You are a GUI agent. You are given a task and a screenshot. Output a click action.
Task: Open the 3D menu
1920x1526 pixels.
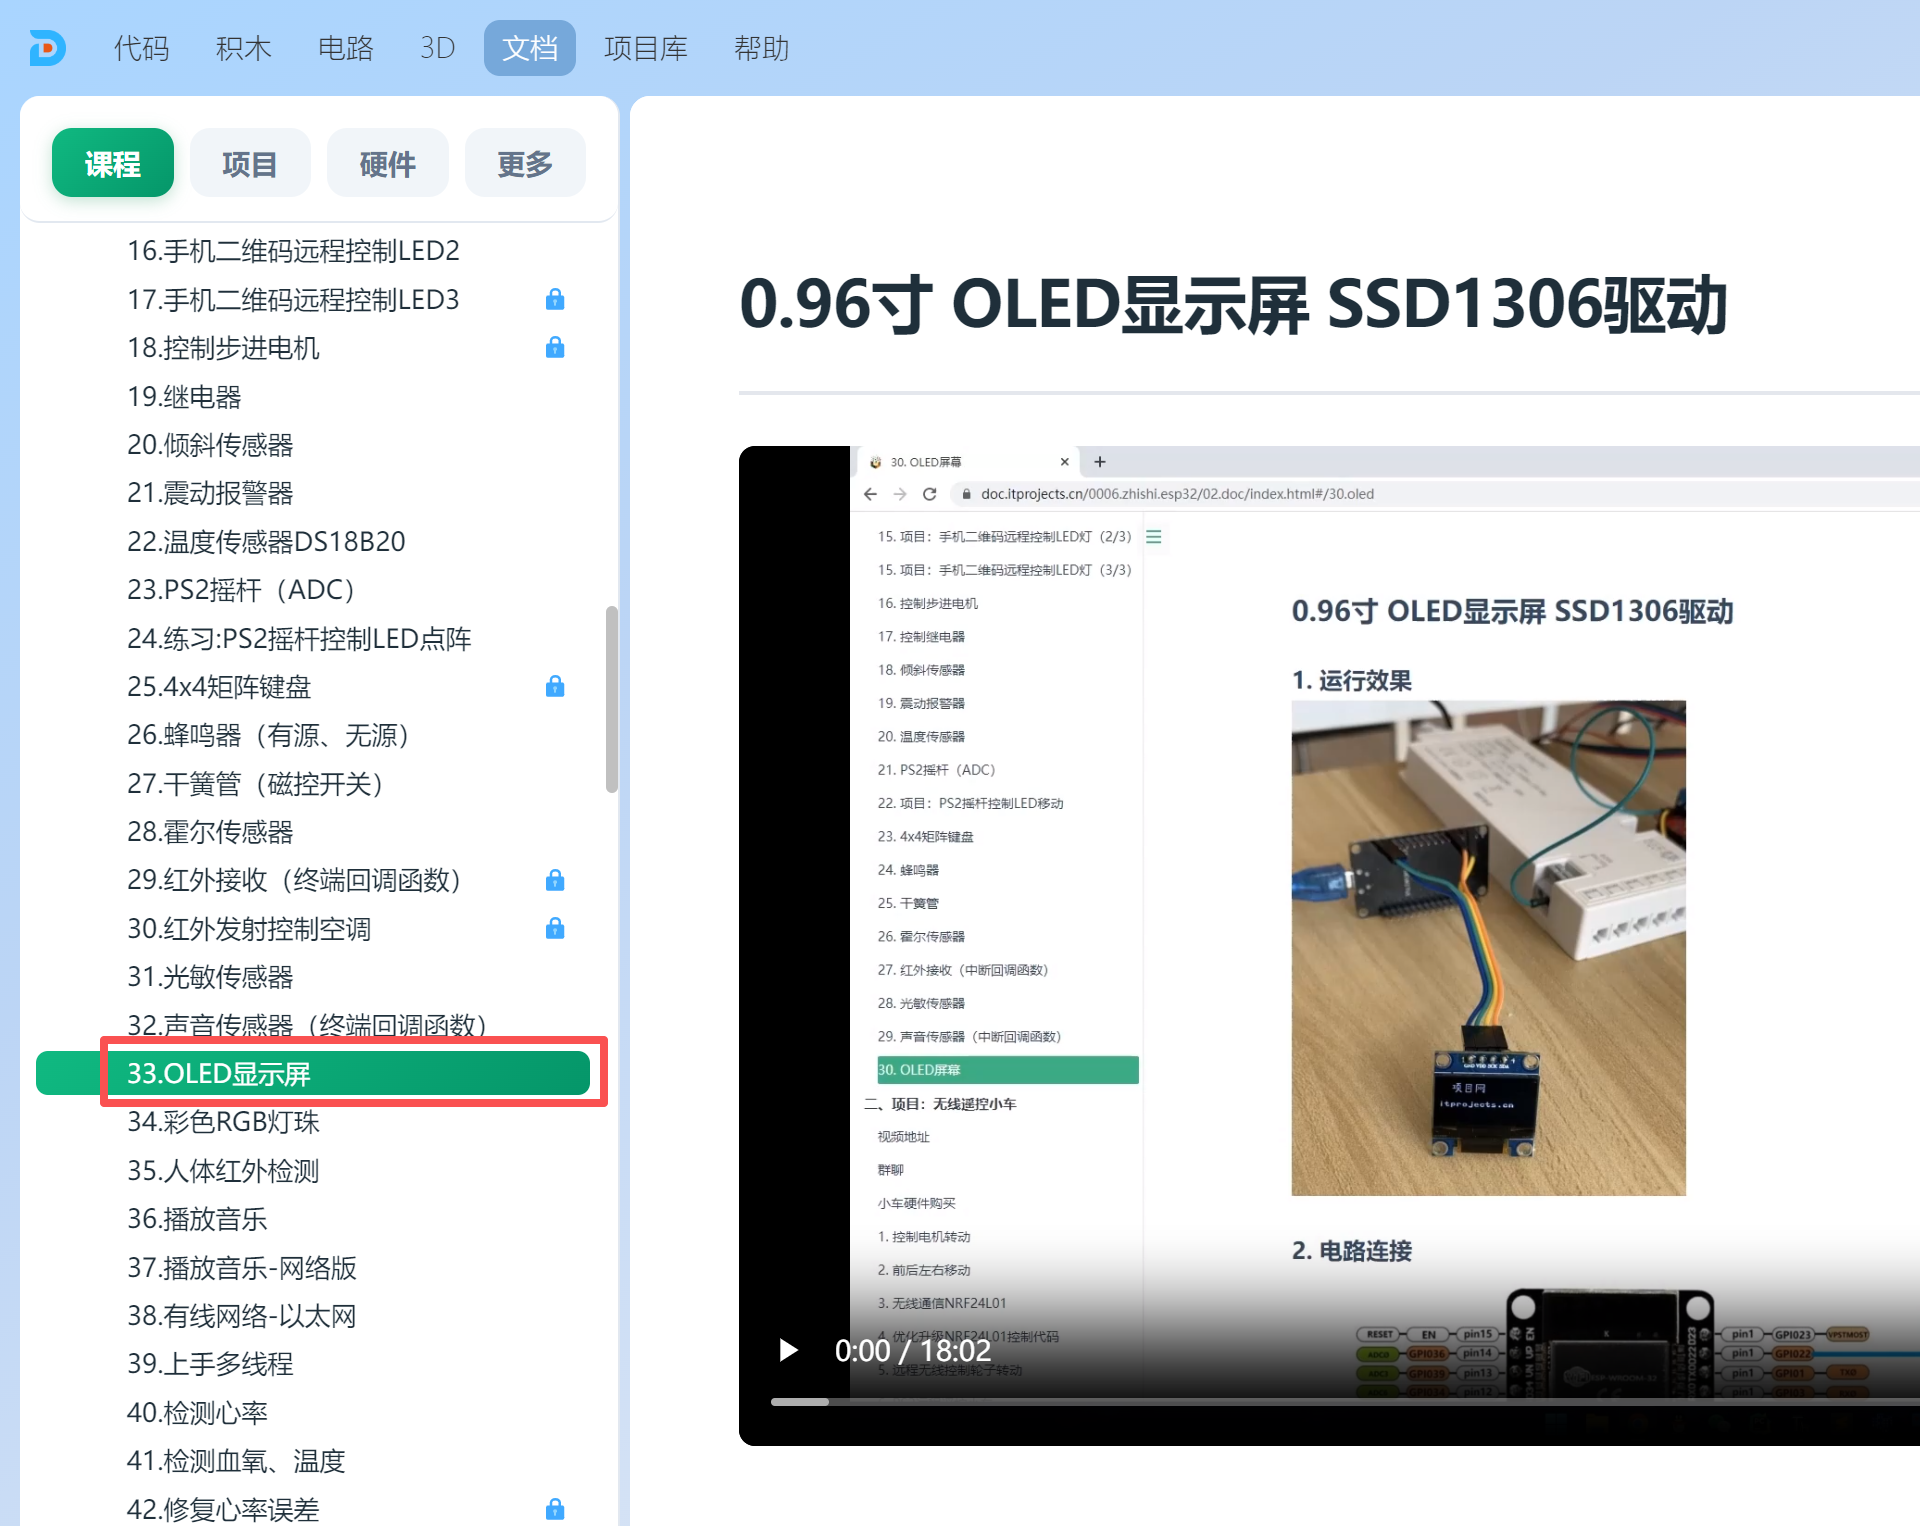(x=437, y=48)
